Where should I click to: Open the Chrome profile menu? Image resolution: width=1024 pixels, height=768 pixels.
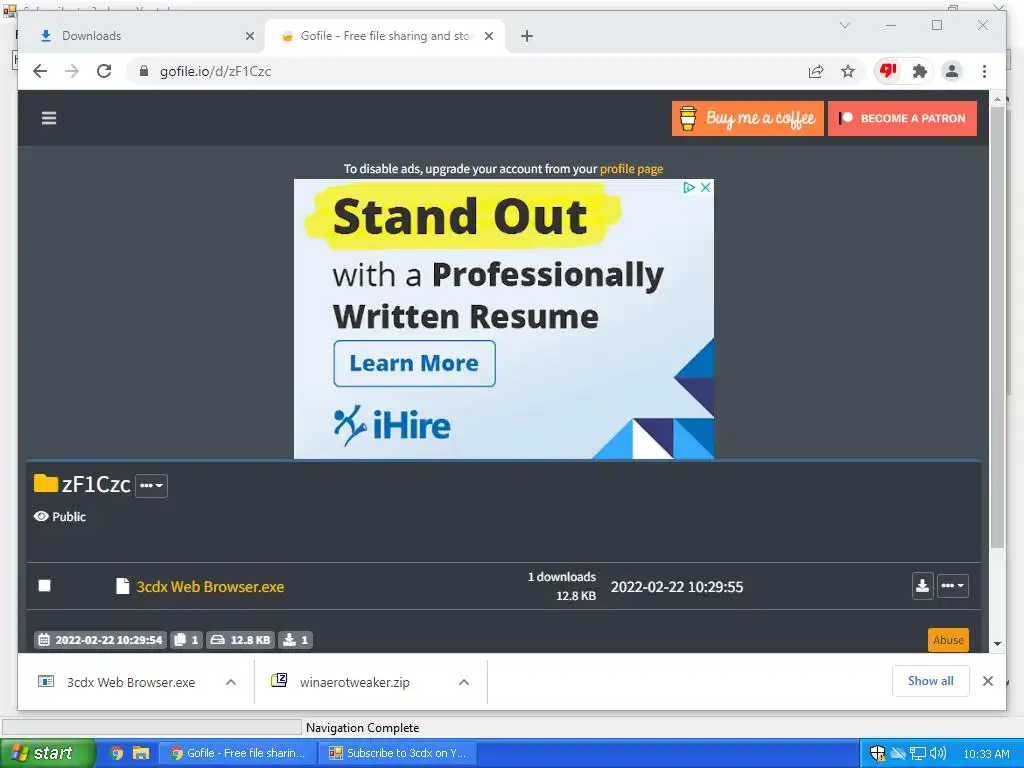click(x=952, y=71)
